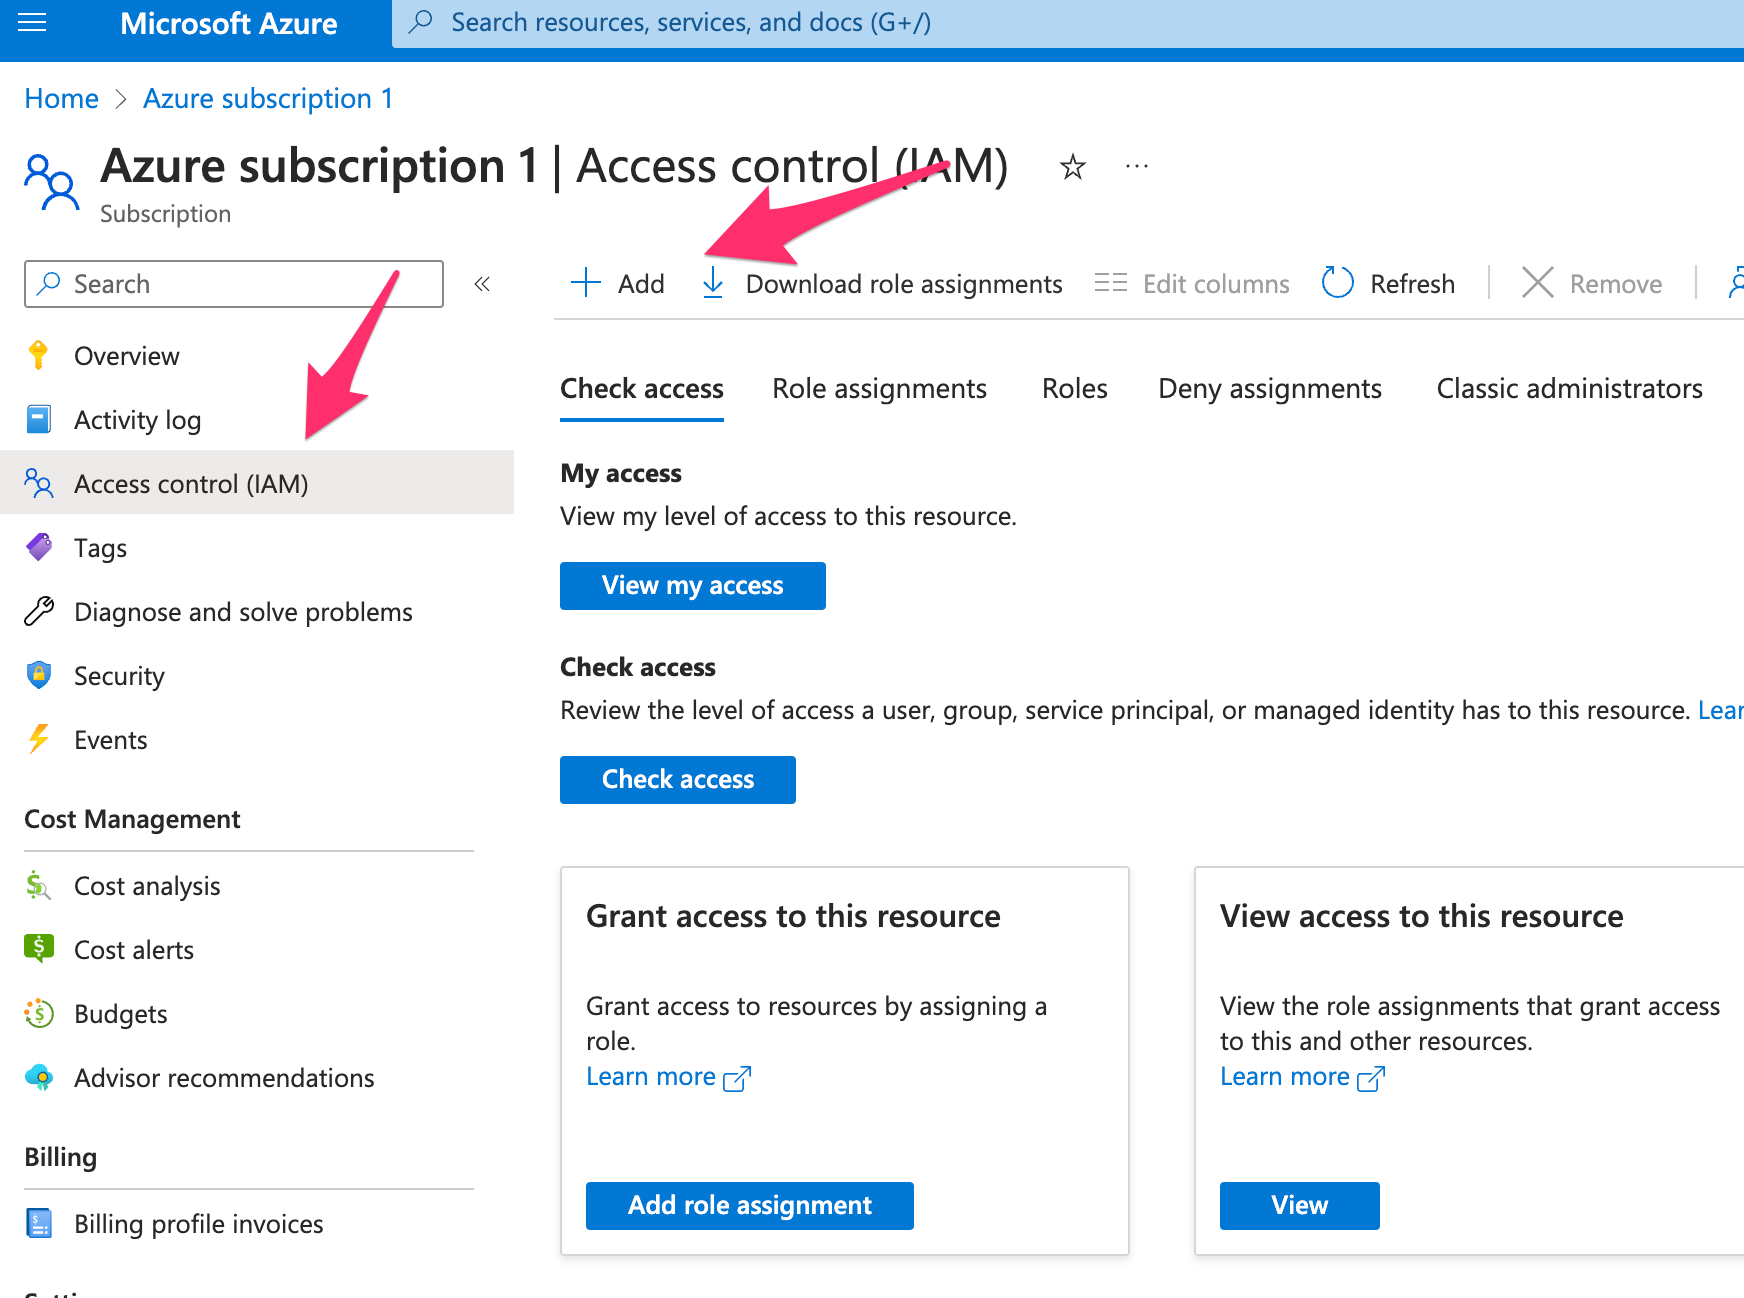Open Security in the sidebar
Screen dimensions: 1744x1298
click(257, 675)
